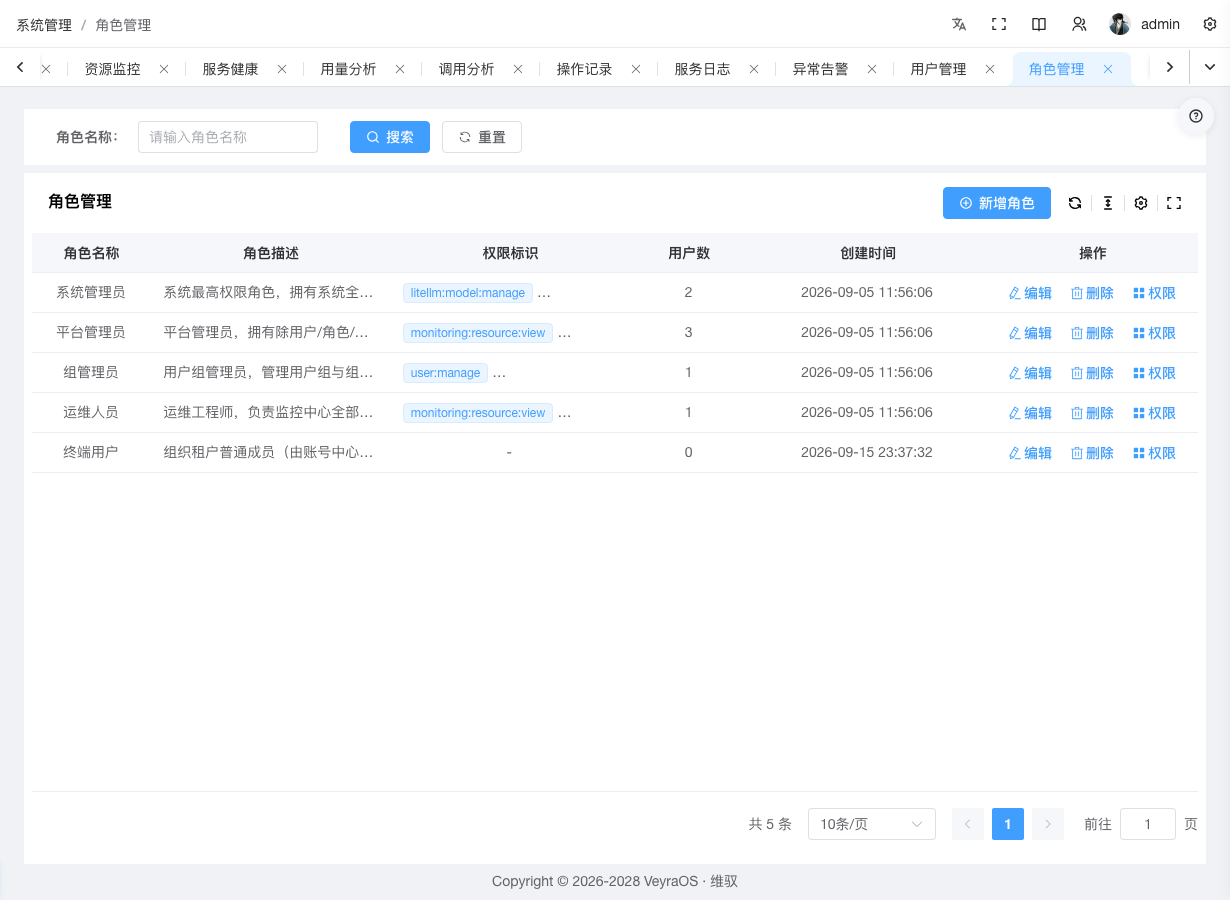1230x900 pixels.
Task: Delete the 平台管理员 role
Action: (1092, 333)
